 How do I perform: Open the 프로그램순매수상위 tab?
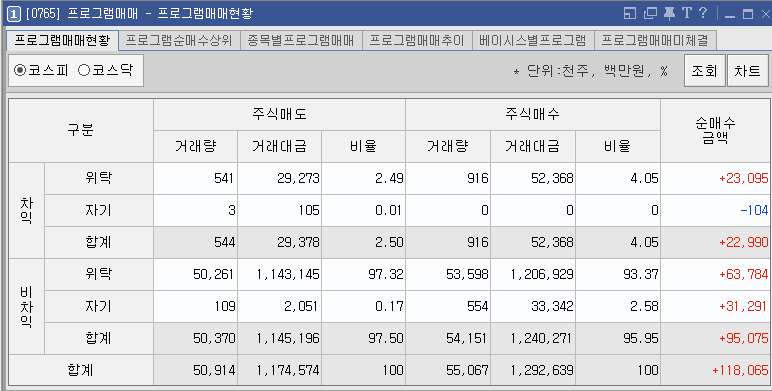point(179,40)
